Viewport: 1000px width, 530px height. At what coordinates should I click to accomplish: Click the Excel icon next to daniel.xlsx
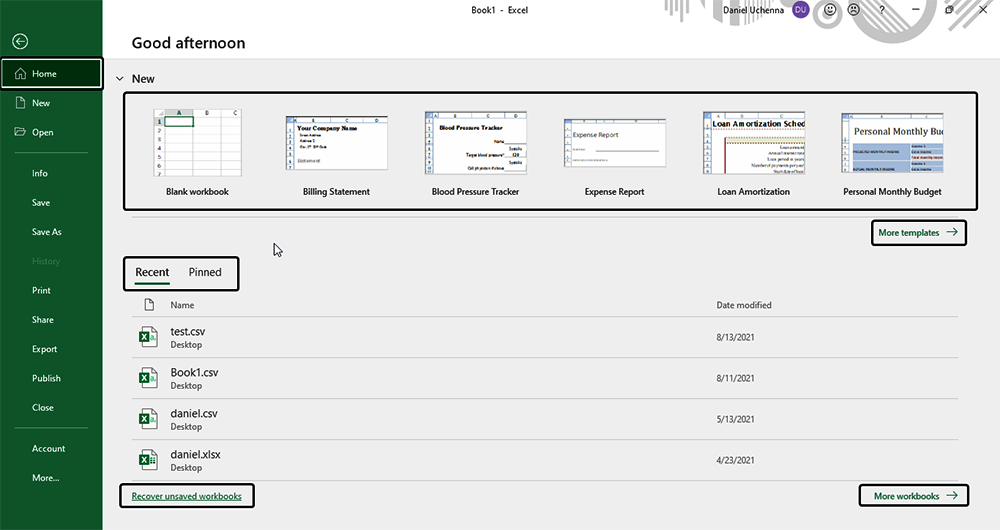[x=148, y=460]
